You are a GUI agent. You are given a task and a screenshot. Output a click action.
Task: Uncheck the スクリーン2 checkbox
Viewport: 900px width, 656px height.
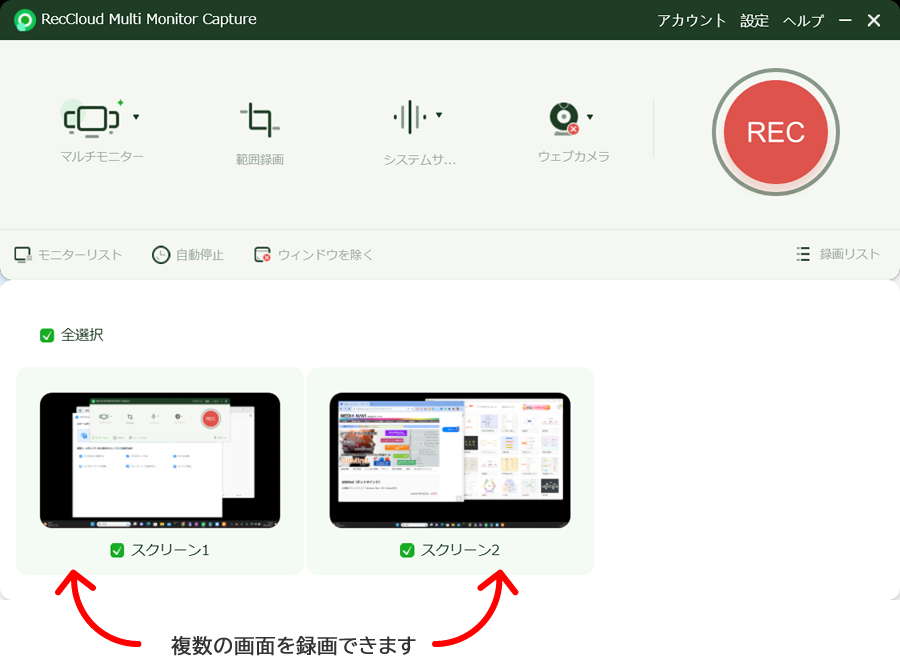(x=407, y=550)
